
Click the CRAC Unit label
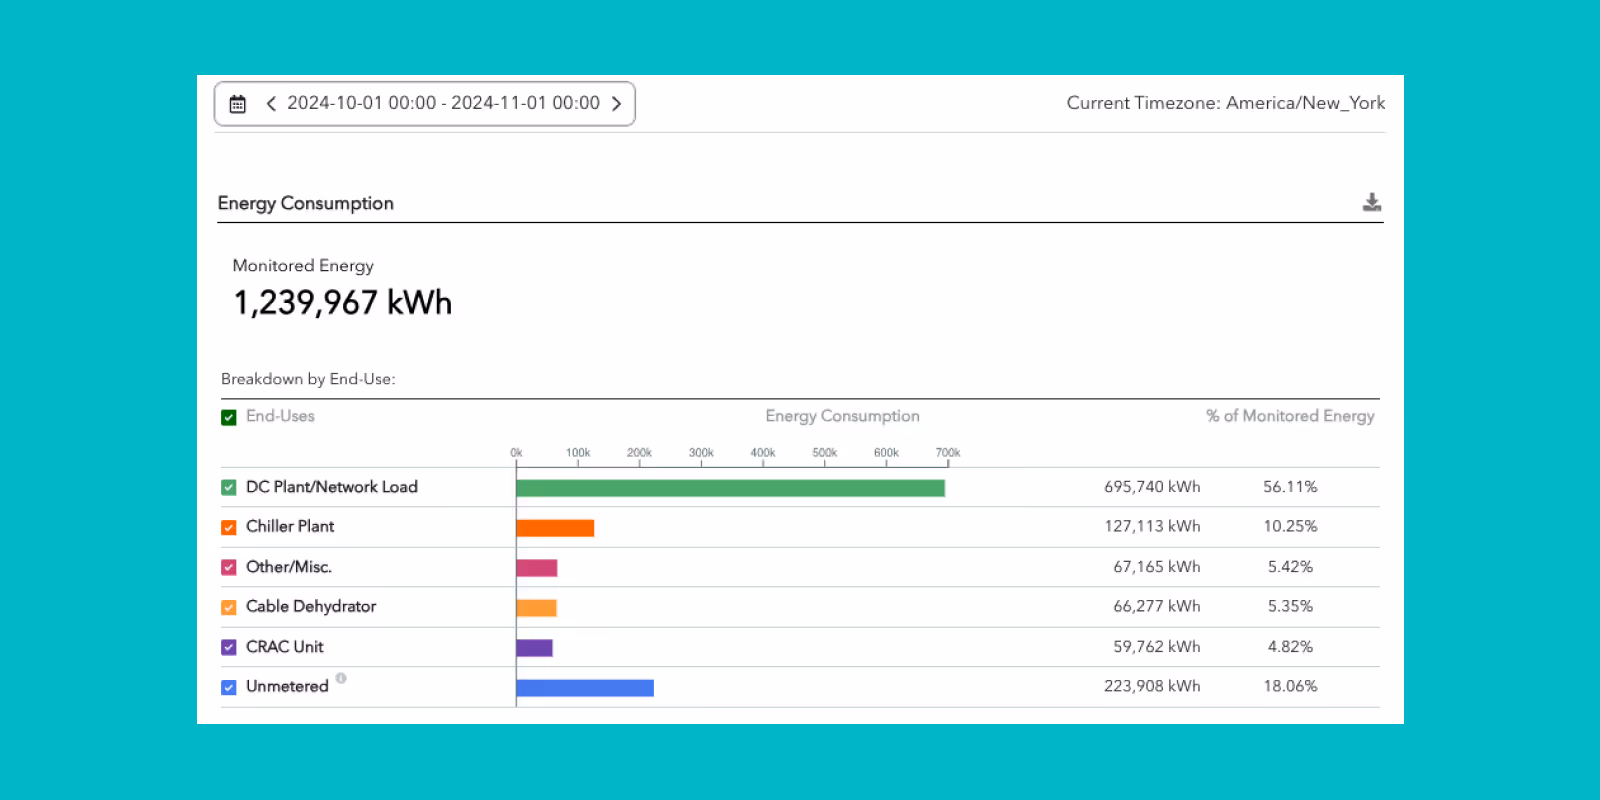point(285,646)
